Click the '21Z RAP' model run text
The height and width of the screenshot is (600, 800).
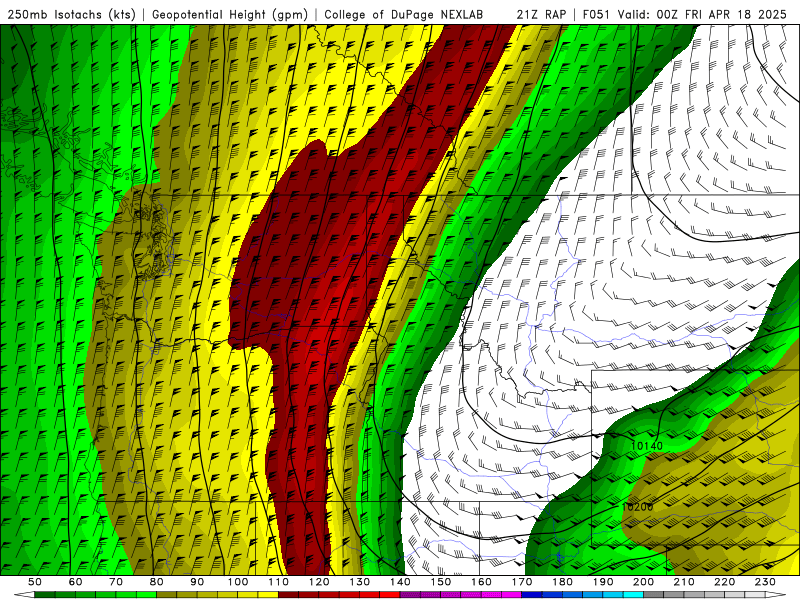tap(541, 14)
